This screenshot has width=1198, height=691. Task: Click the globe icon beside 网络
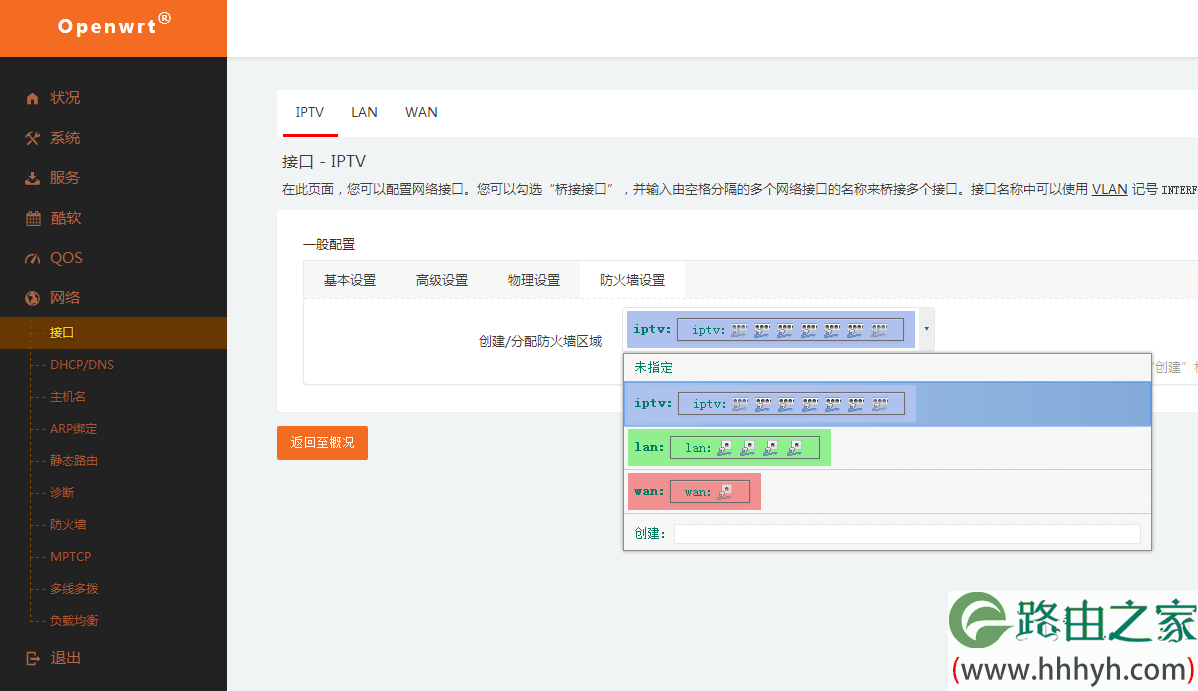32,298
